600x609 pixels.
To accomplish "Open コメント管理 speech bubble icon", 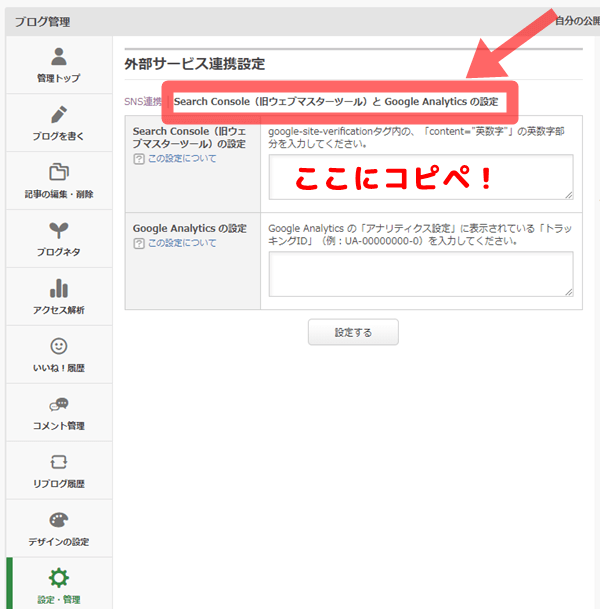I will pyautogui.click(x=59, y=404).
